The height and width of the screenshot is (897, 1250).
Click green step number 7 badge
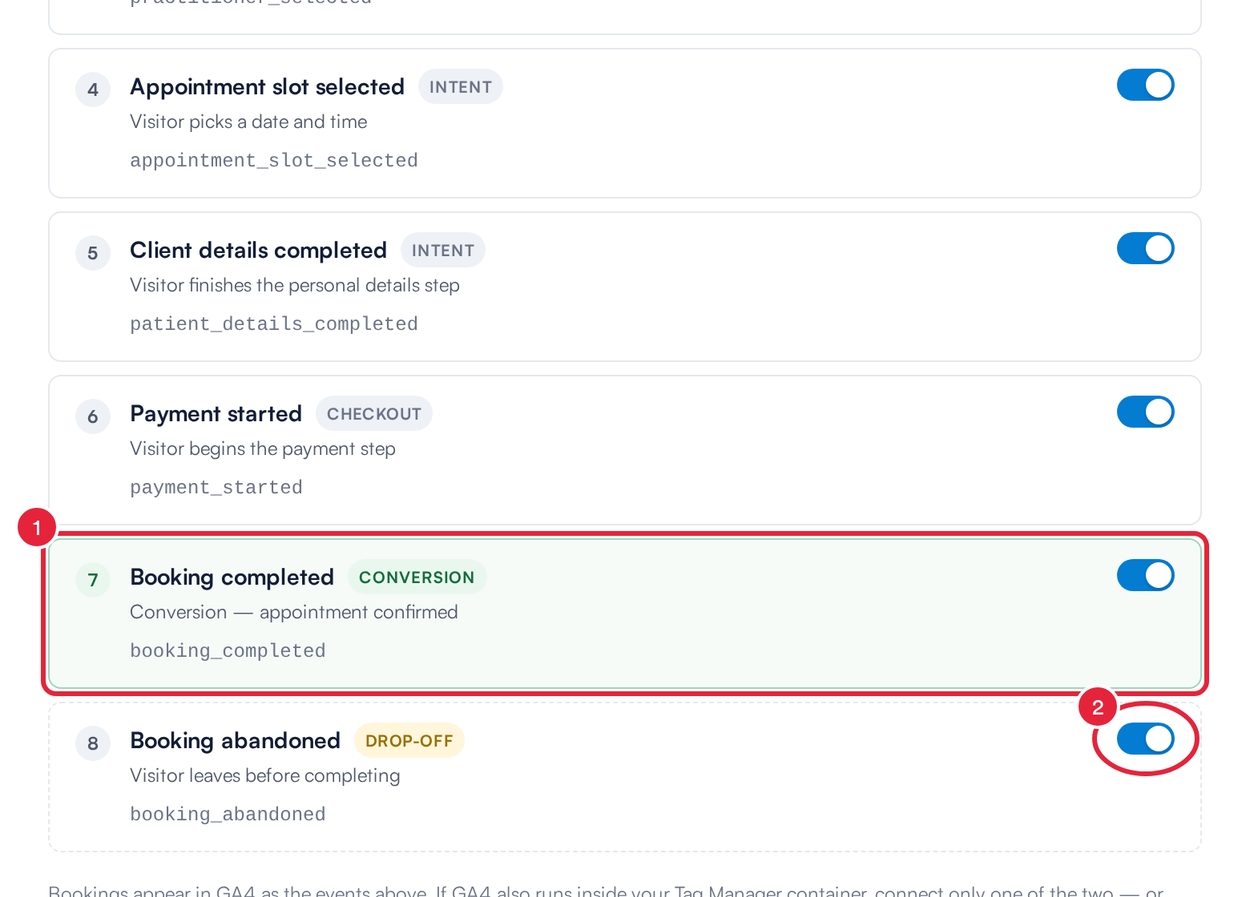(93, 580)
